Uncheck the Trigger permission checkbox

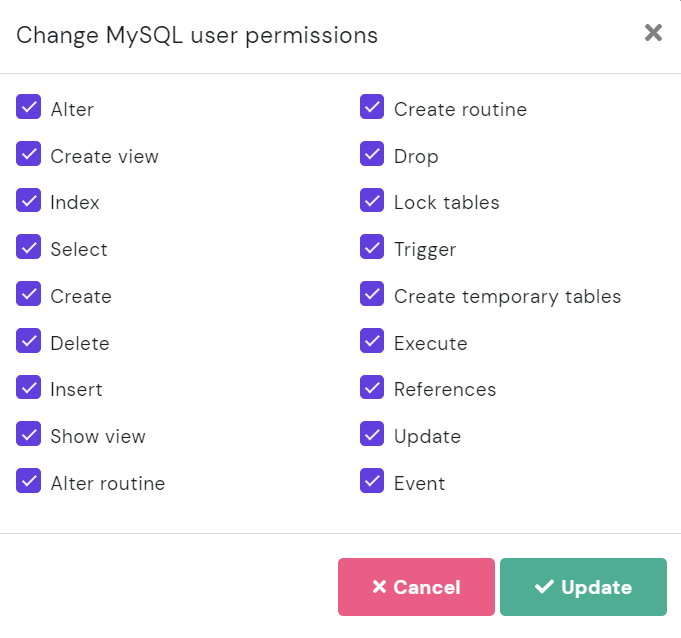(x=372, y=247)
